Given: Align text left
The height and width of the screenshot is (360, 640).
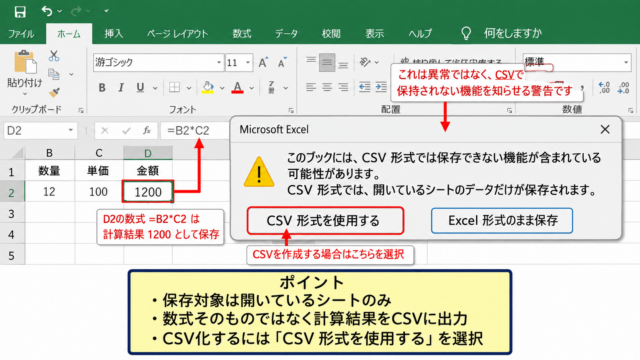Looking at the screenshot, I should click(x=311, y=87).
